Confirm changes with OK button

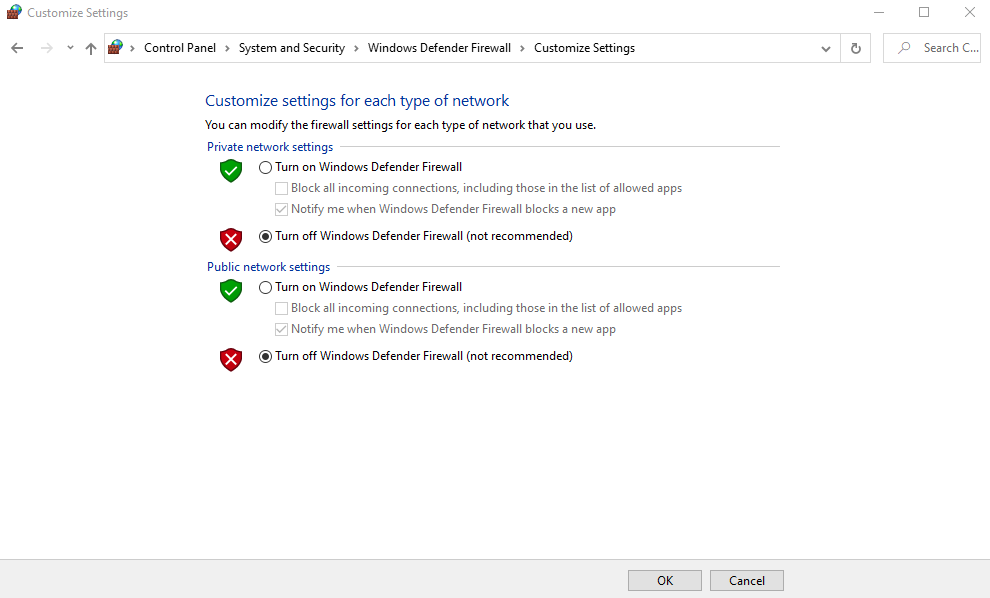665,580
